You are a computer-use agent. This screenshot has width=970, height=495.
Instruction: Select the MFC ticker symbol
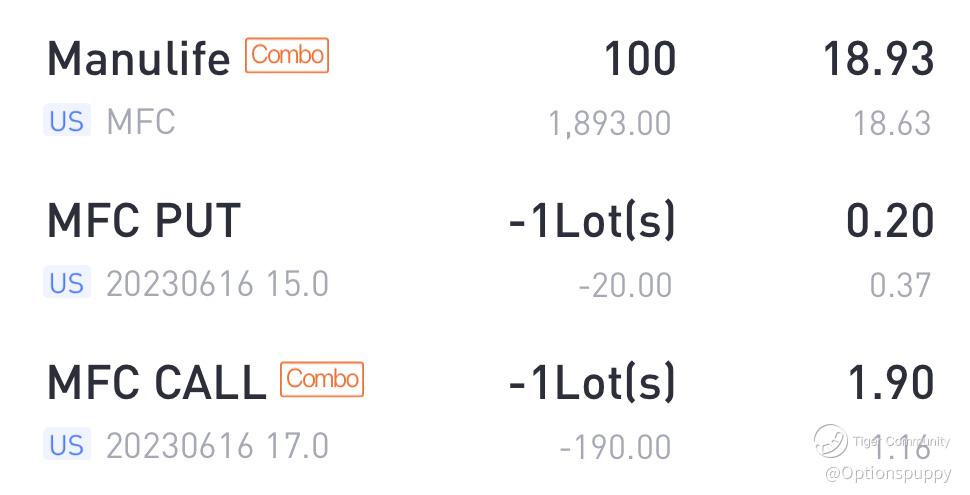(140, 121)
